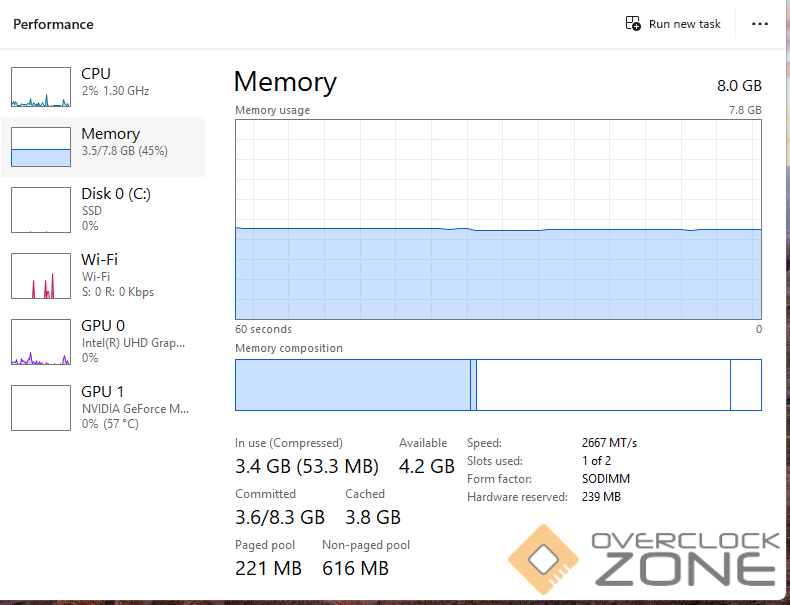Click the Performance page heading
This screenshot has height=605, width=790.
[x=53, y=24]
